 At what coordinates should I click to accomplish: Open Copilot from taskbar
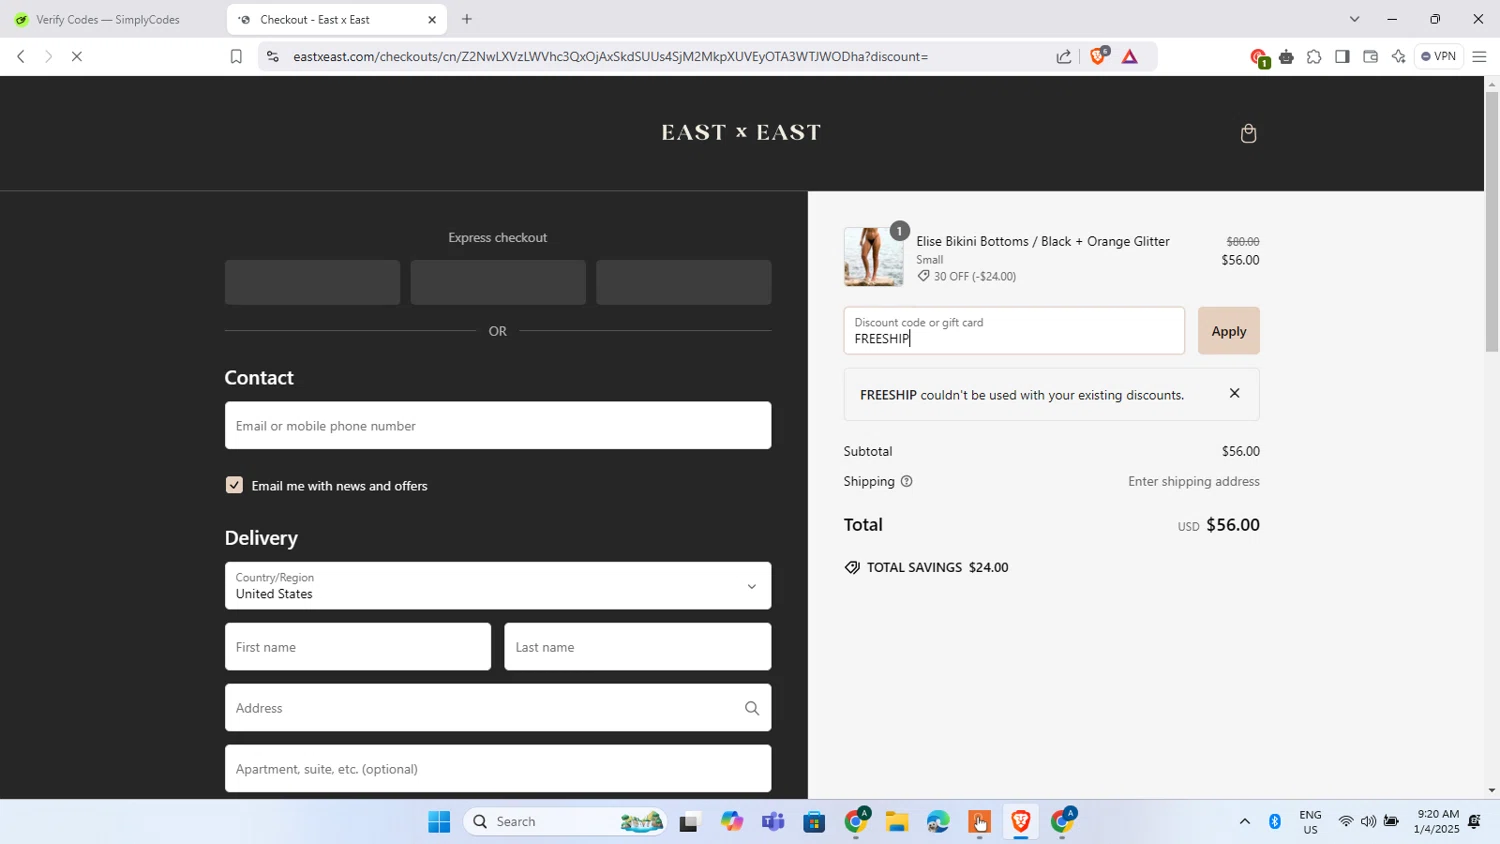pos(731,822)
